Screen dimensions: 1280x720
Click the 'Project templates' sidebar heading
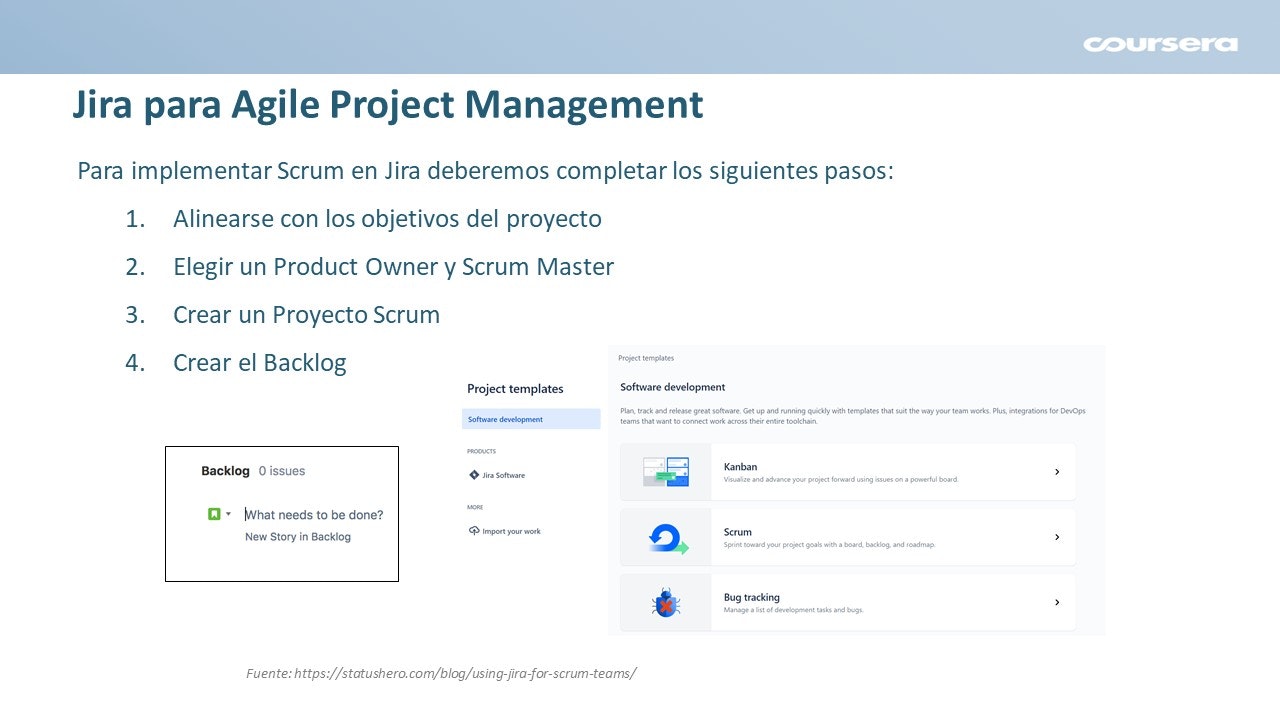(515, 389)
